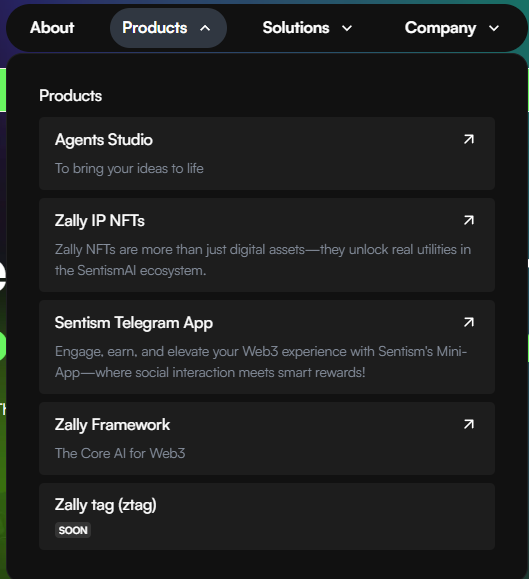Screen dimensions: 529x579
Task: Click the arrow icon on Agents Studio
Action: pos(468,140)
